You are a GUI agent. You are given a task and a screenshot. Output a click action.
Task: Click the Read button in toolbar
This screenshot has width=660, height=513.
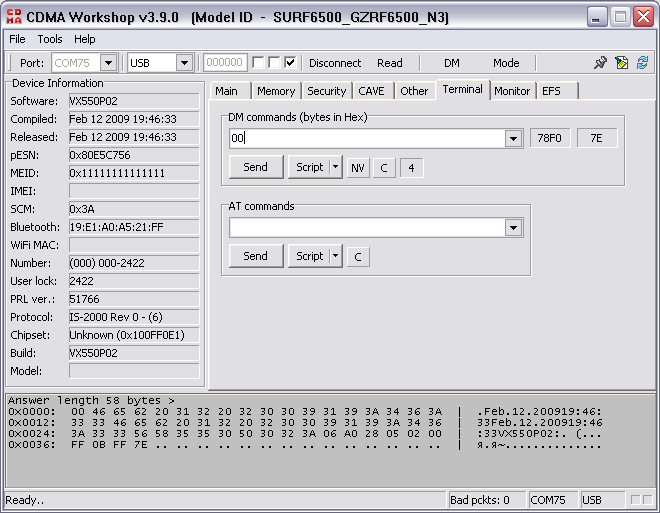coord(390,63)
